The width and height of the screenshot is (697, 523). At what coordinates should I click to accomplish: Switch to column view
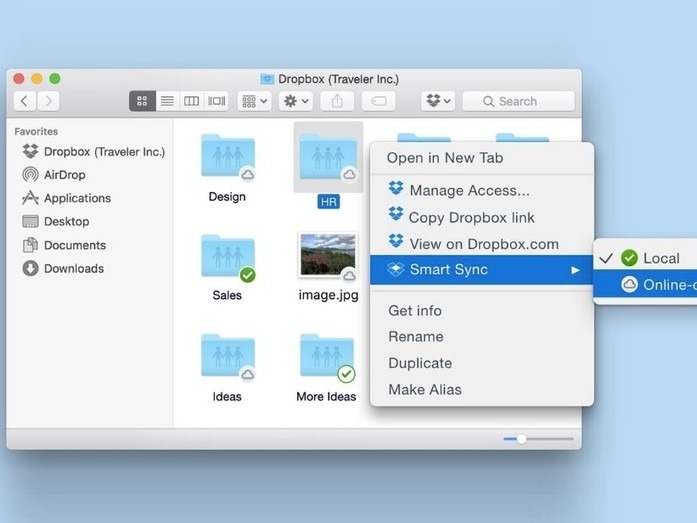tap(192, 101)
